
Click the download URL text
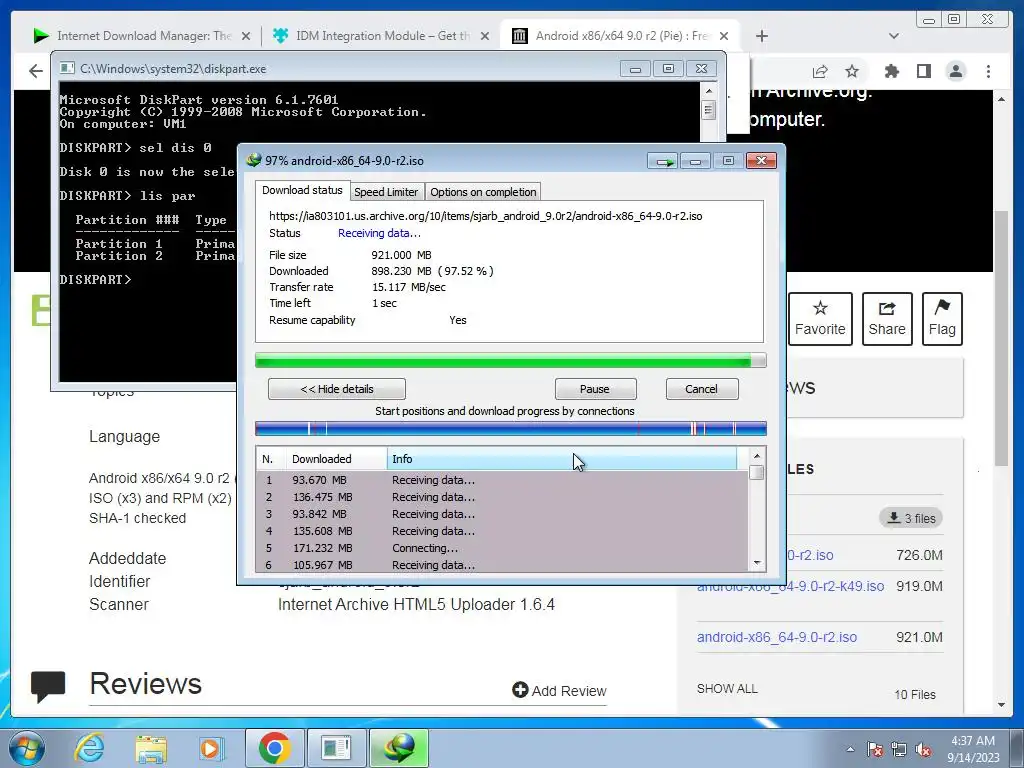[x=485, y=216]
